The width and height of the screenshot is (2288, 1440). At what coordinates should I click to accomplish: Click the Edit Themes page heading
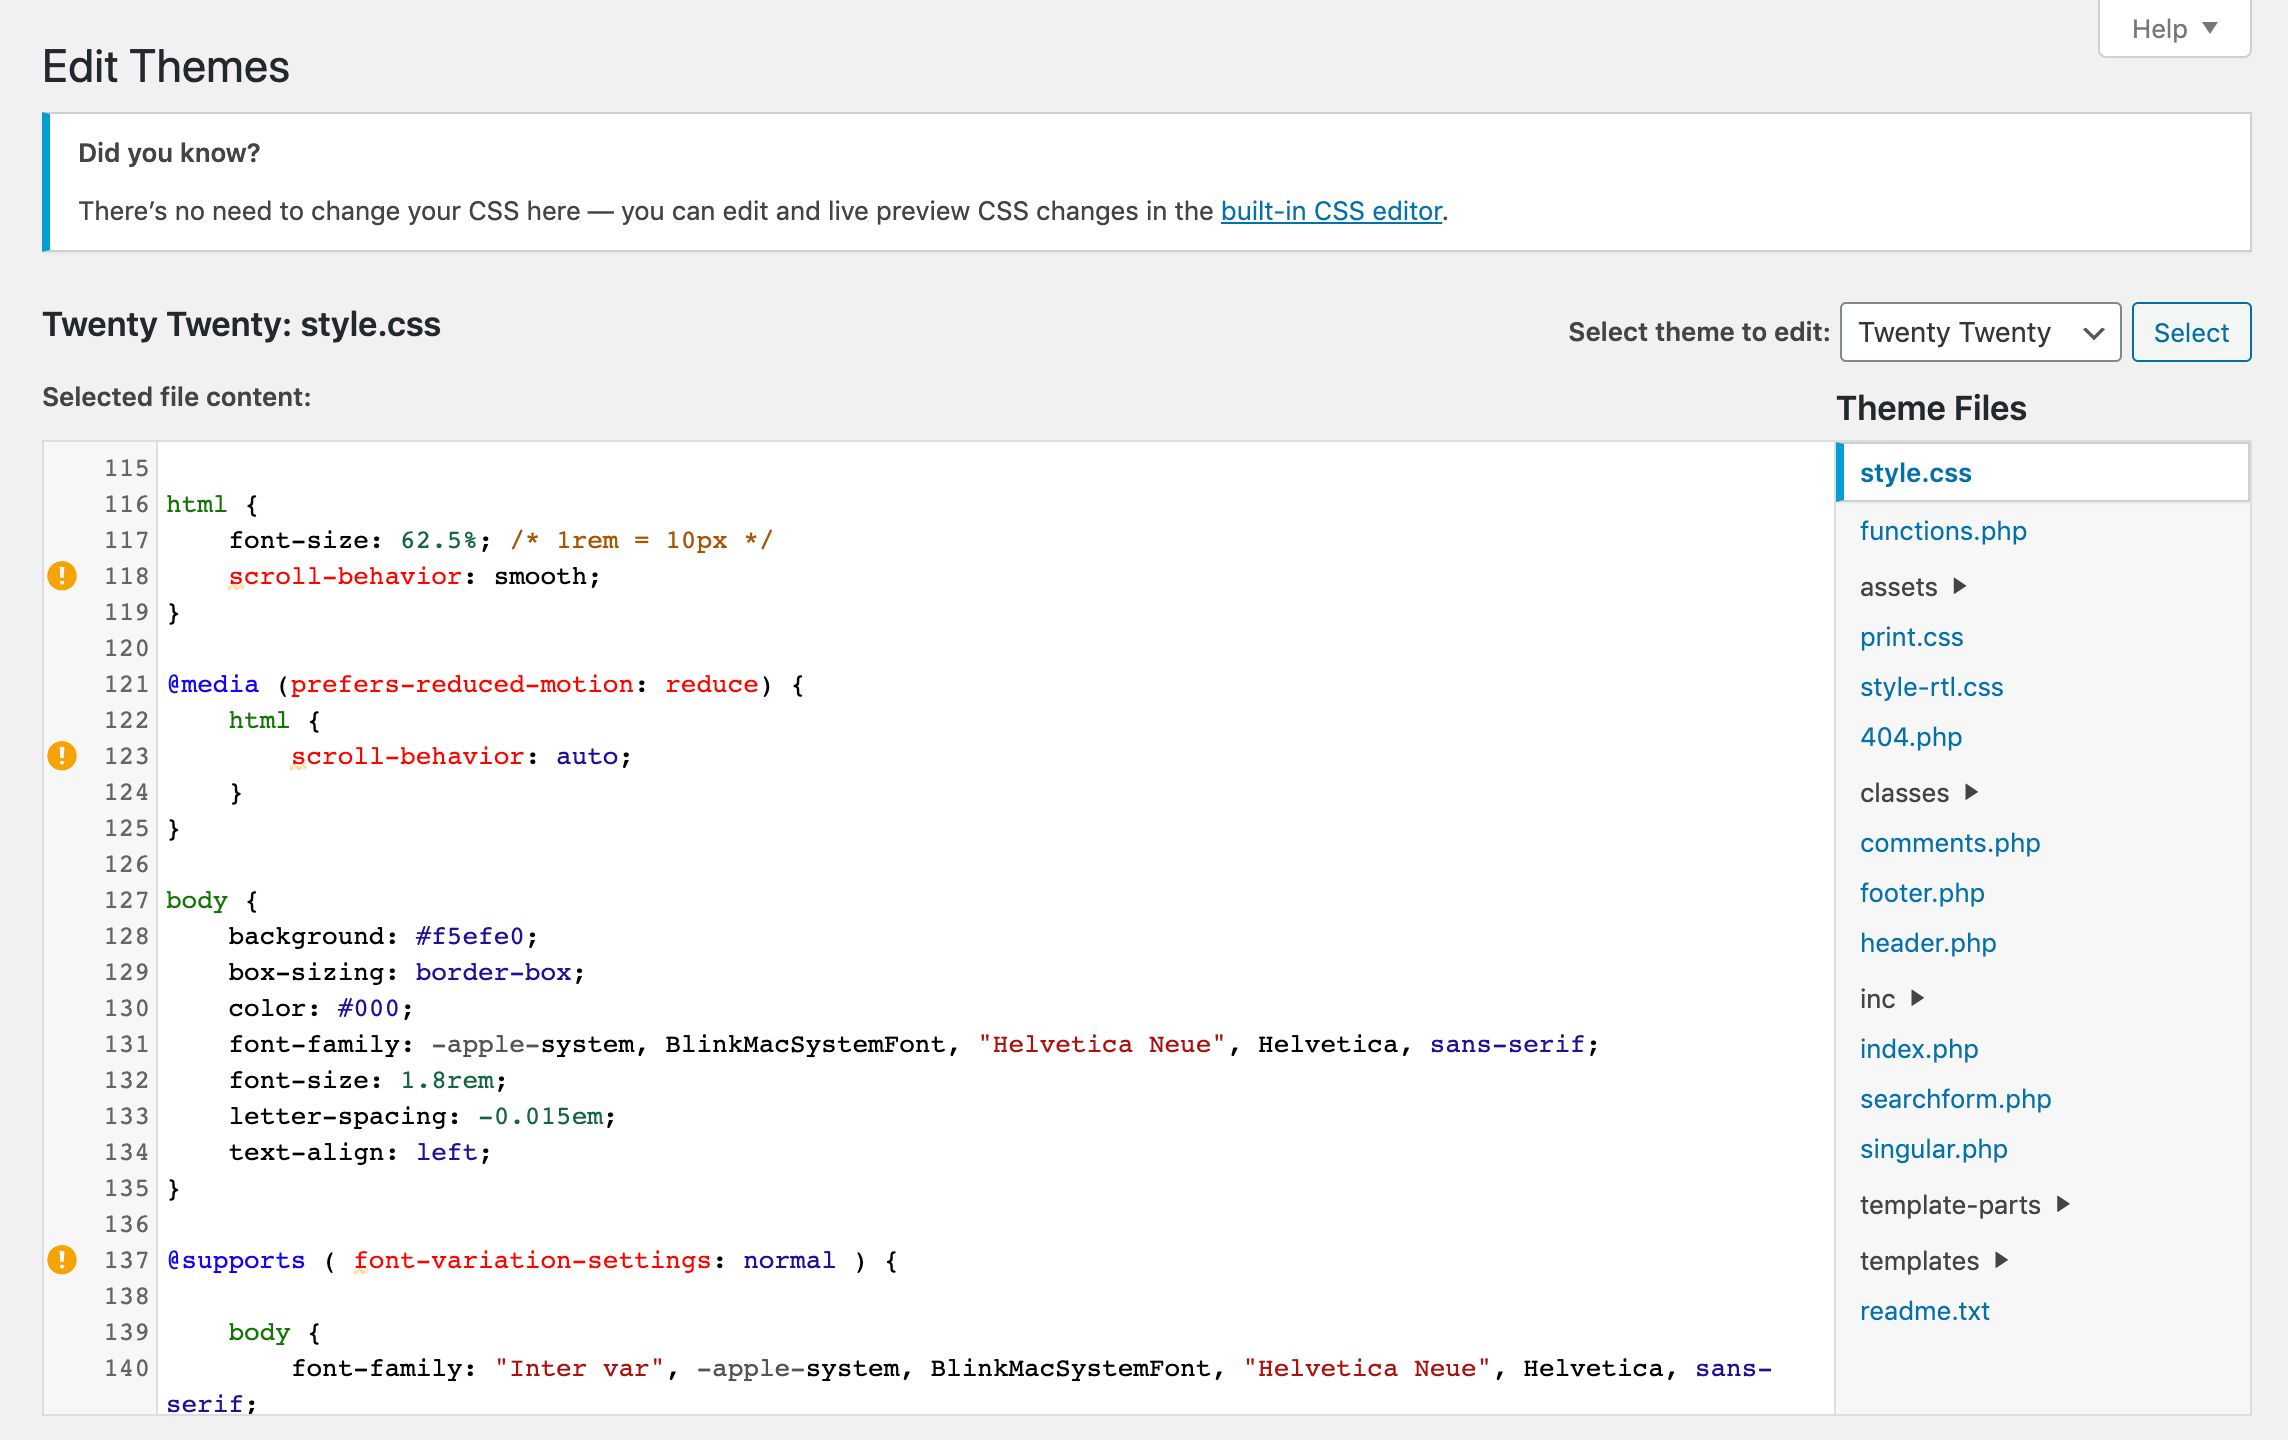(x=166, y=67)
